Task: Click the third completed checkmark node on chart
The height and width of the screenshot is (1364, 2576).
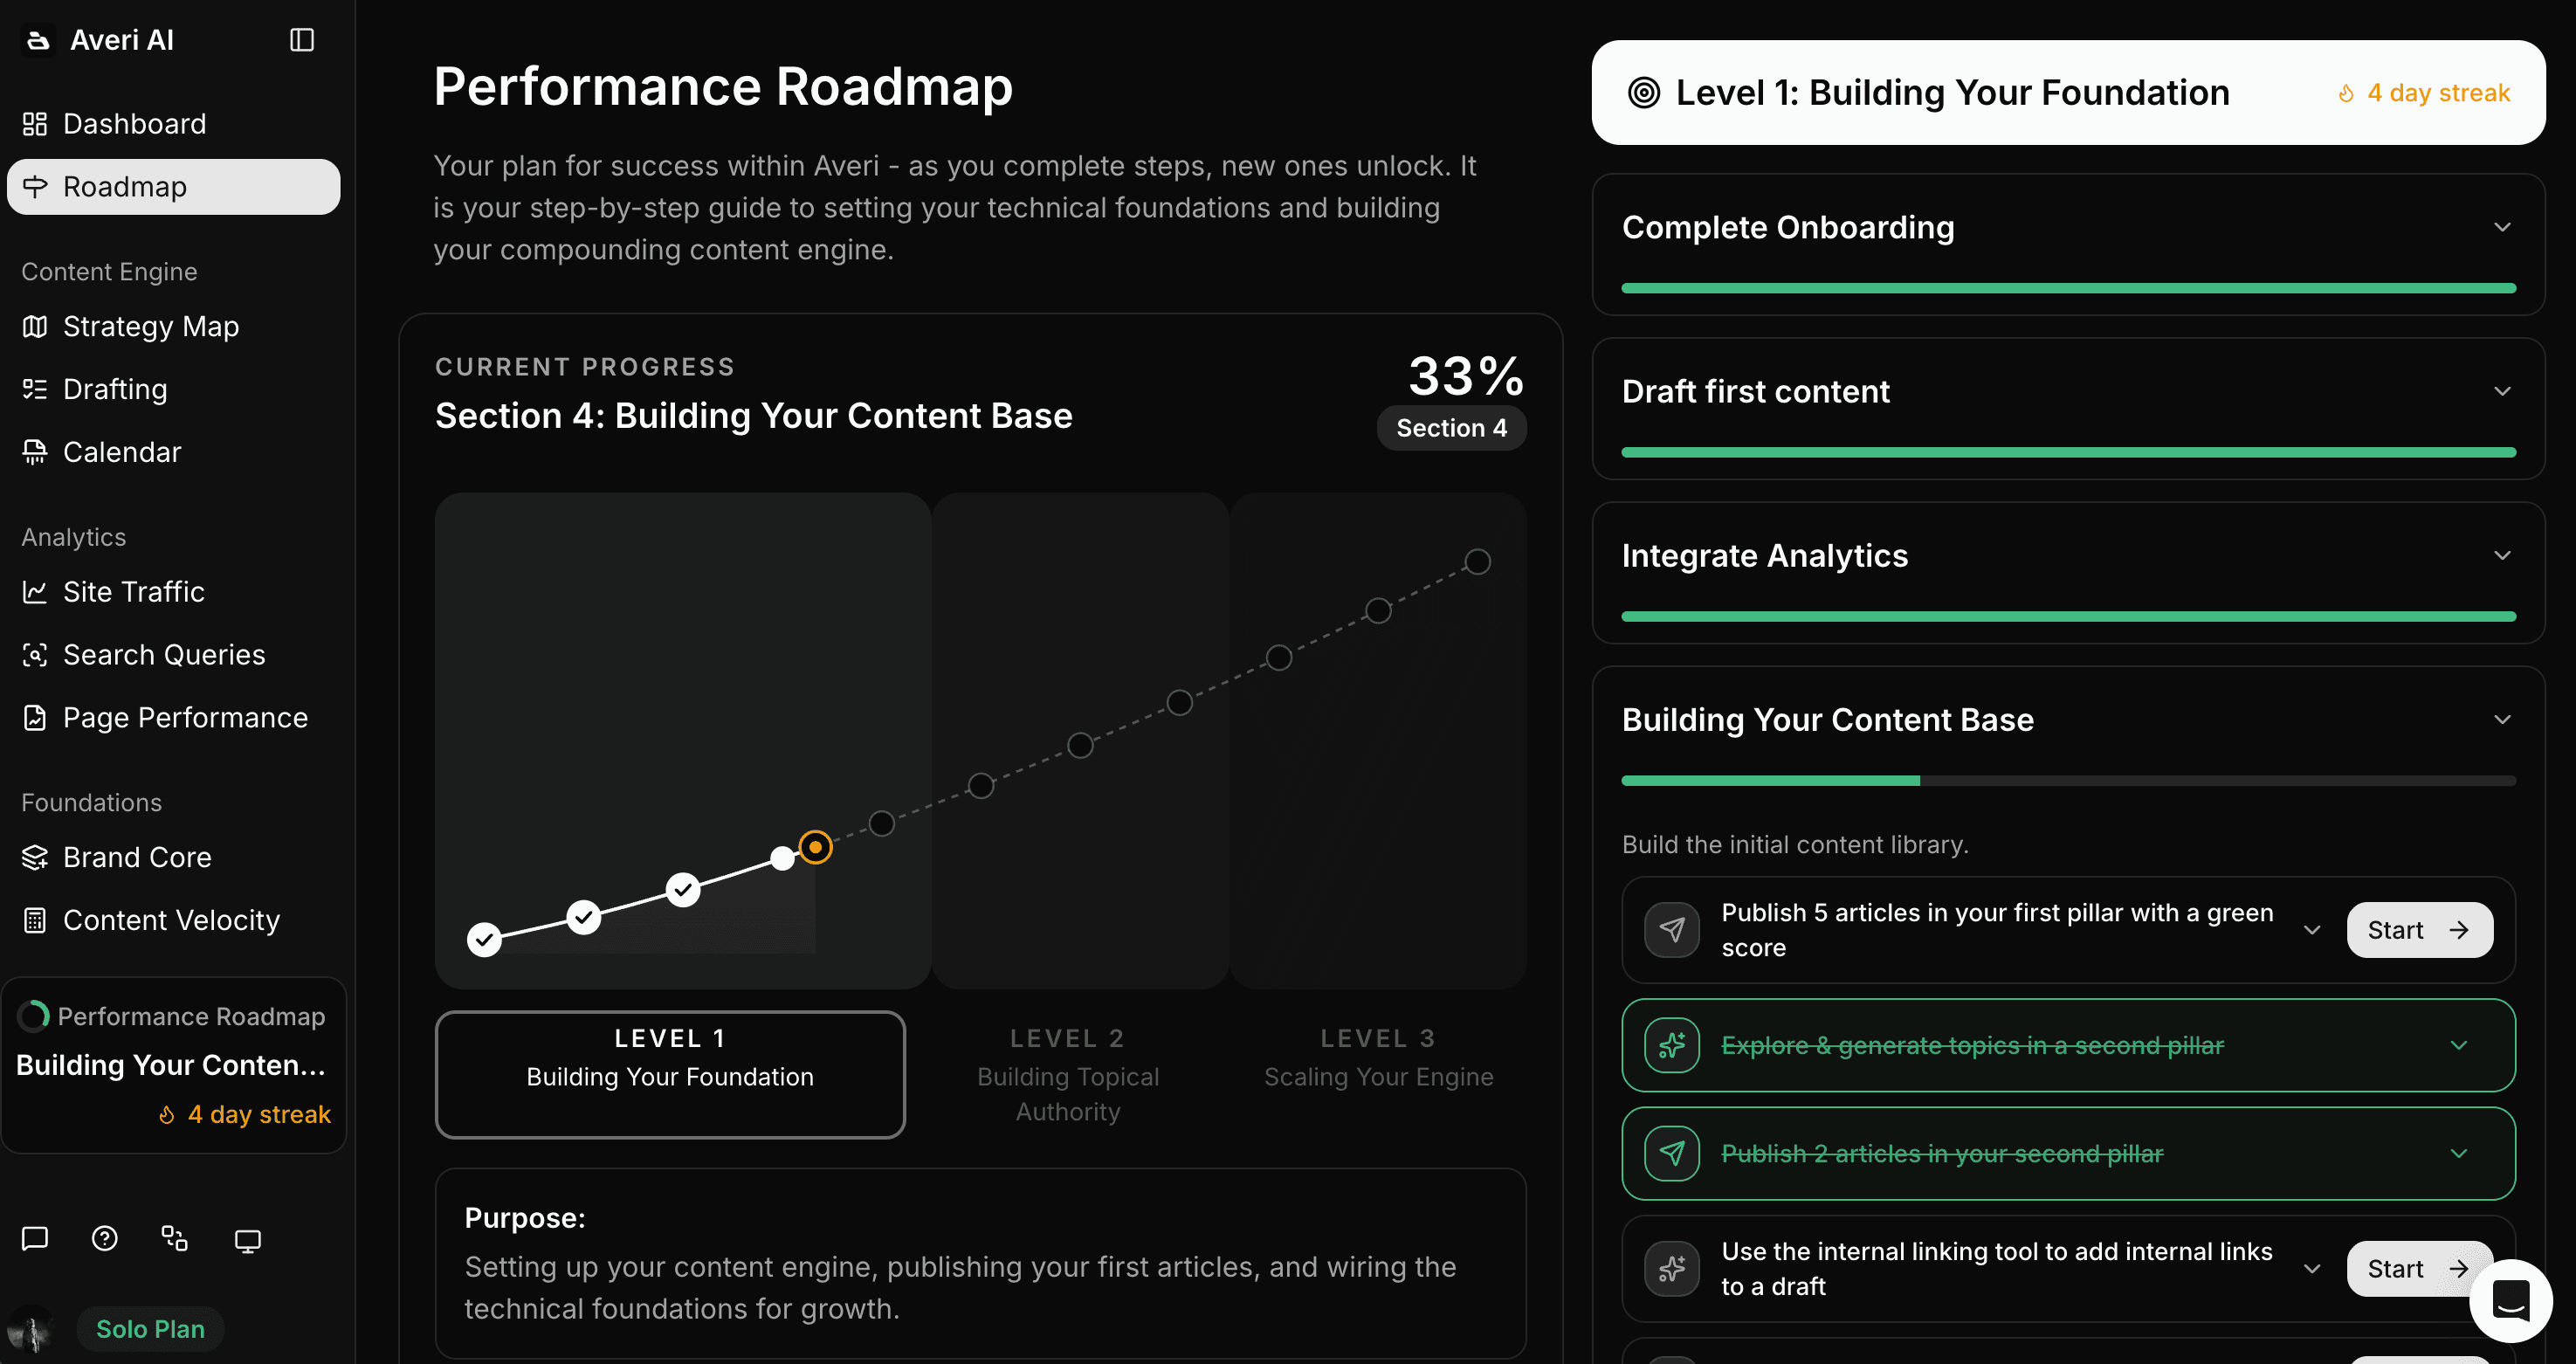Action: click(x=683, y=889)
